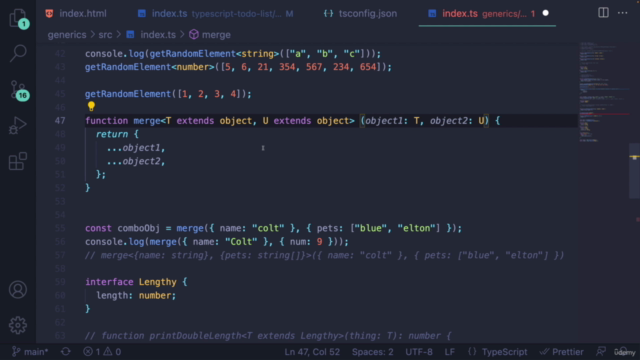Image resolution: width=640 pixels, height=360 pixels.
Task: Click getRandomElement on line 45
Action: [x=128, y=94]
